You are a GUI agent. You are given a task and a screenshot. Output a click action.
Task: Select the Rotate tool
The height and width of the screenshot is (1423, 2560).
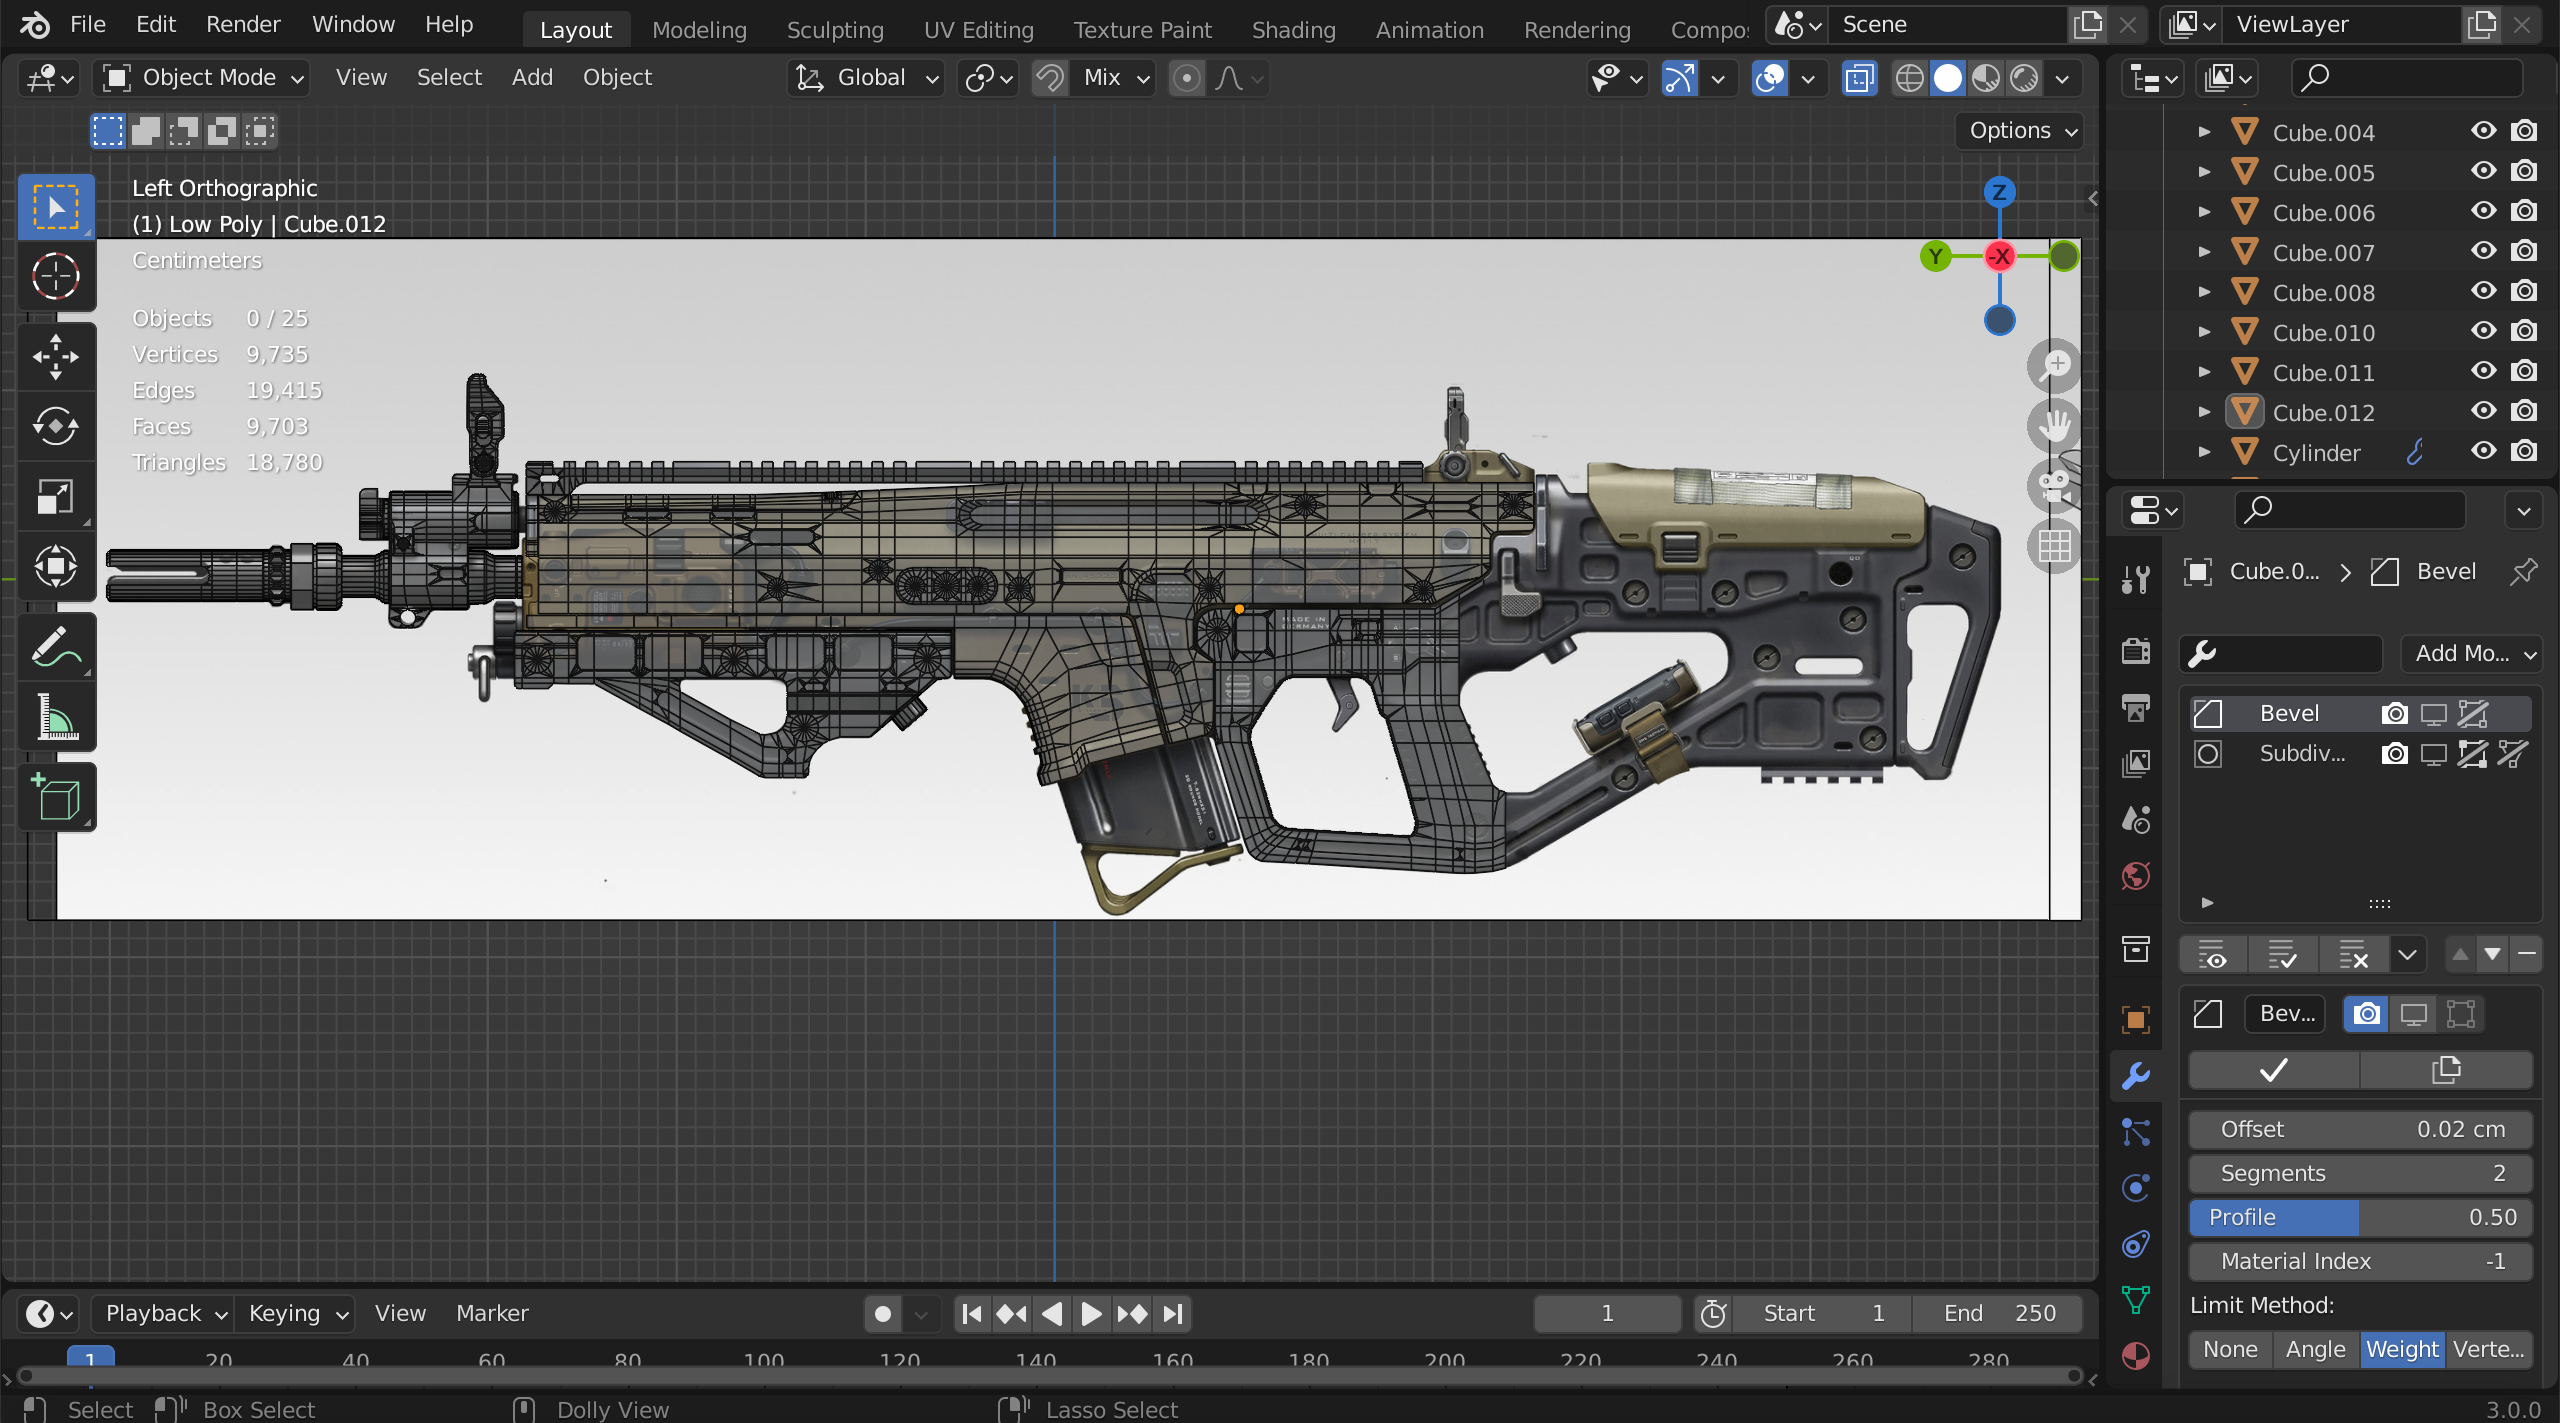[56, 427]
